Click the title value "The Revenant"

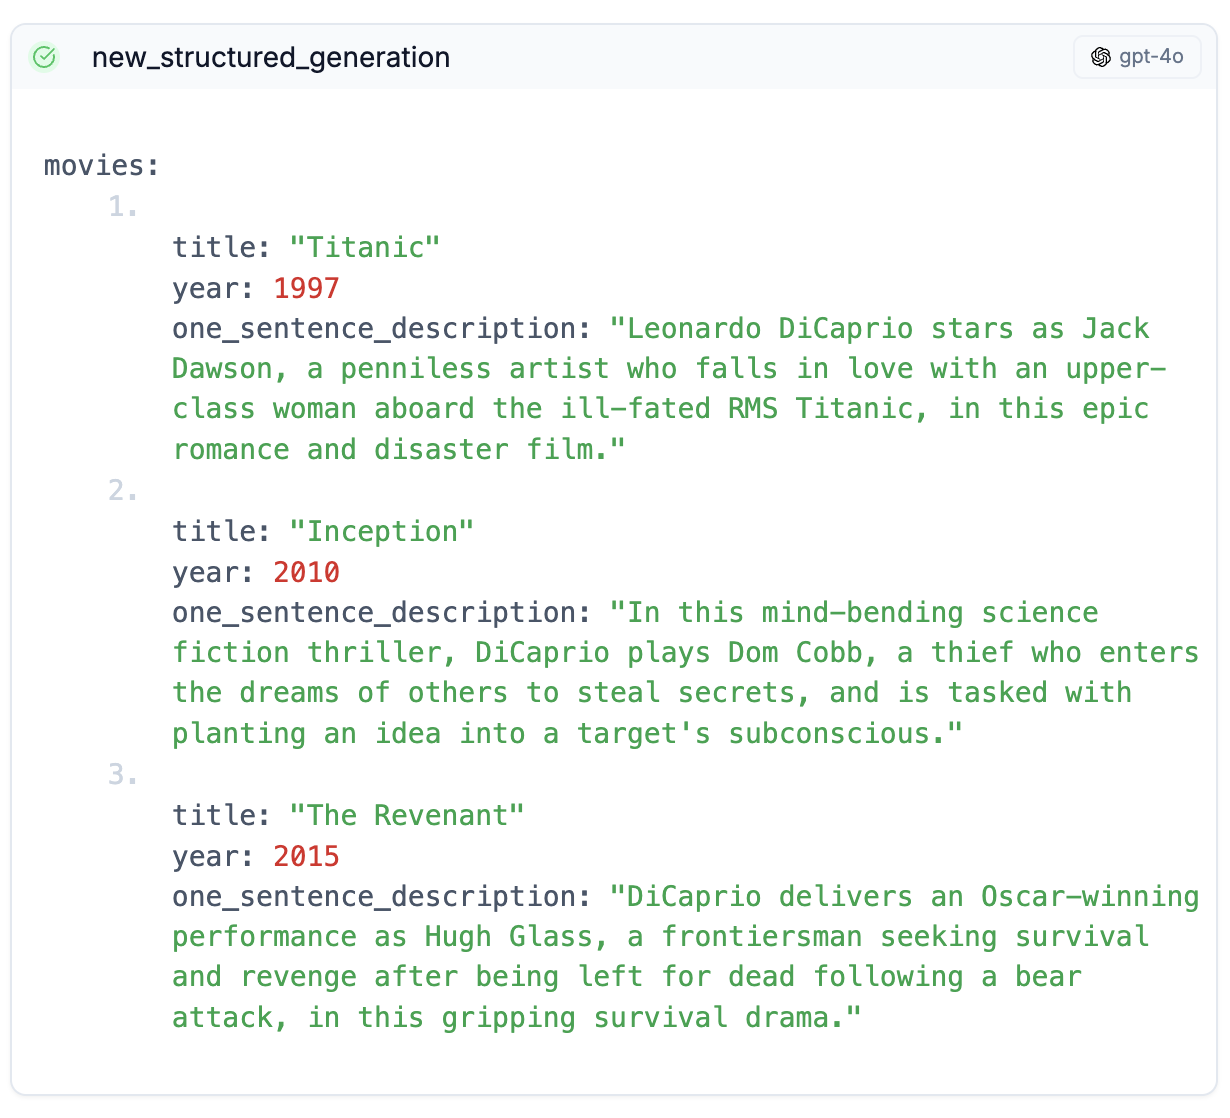407,815
